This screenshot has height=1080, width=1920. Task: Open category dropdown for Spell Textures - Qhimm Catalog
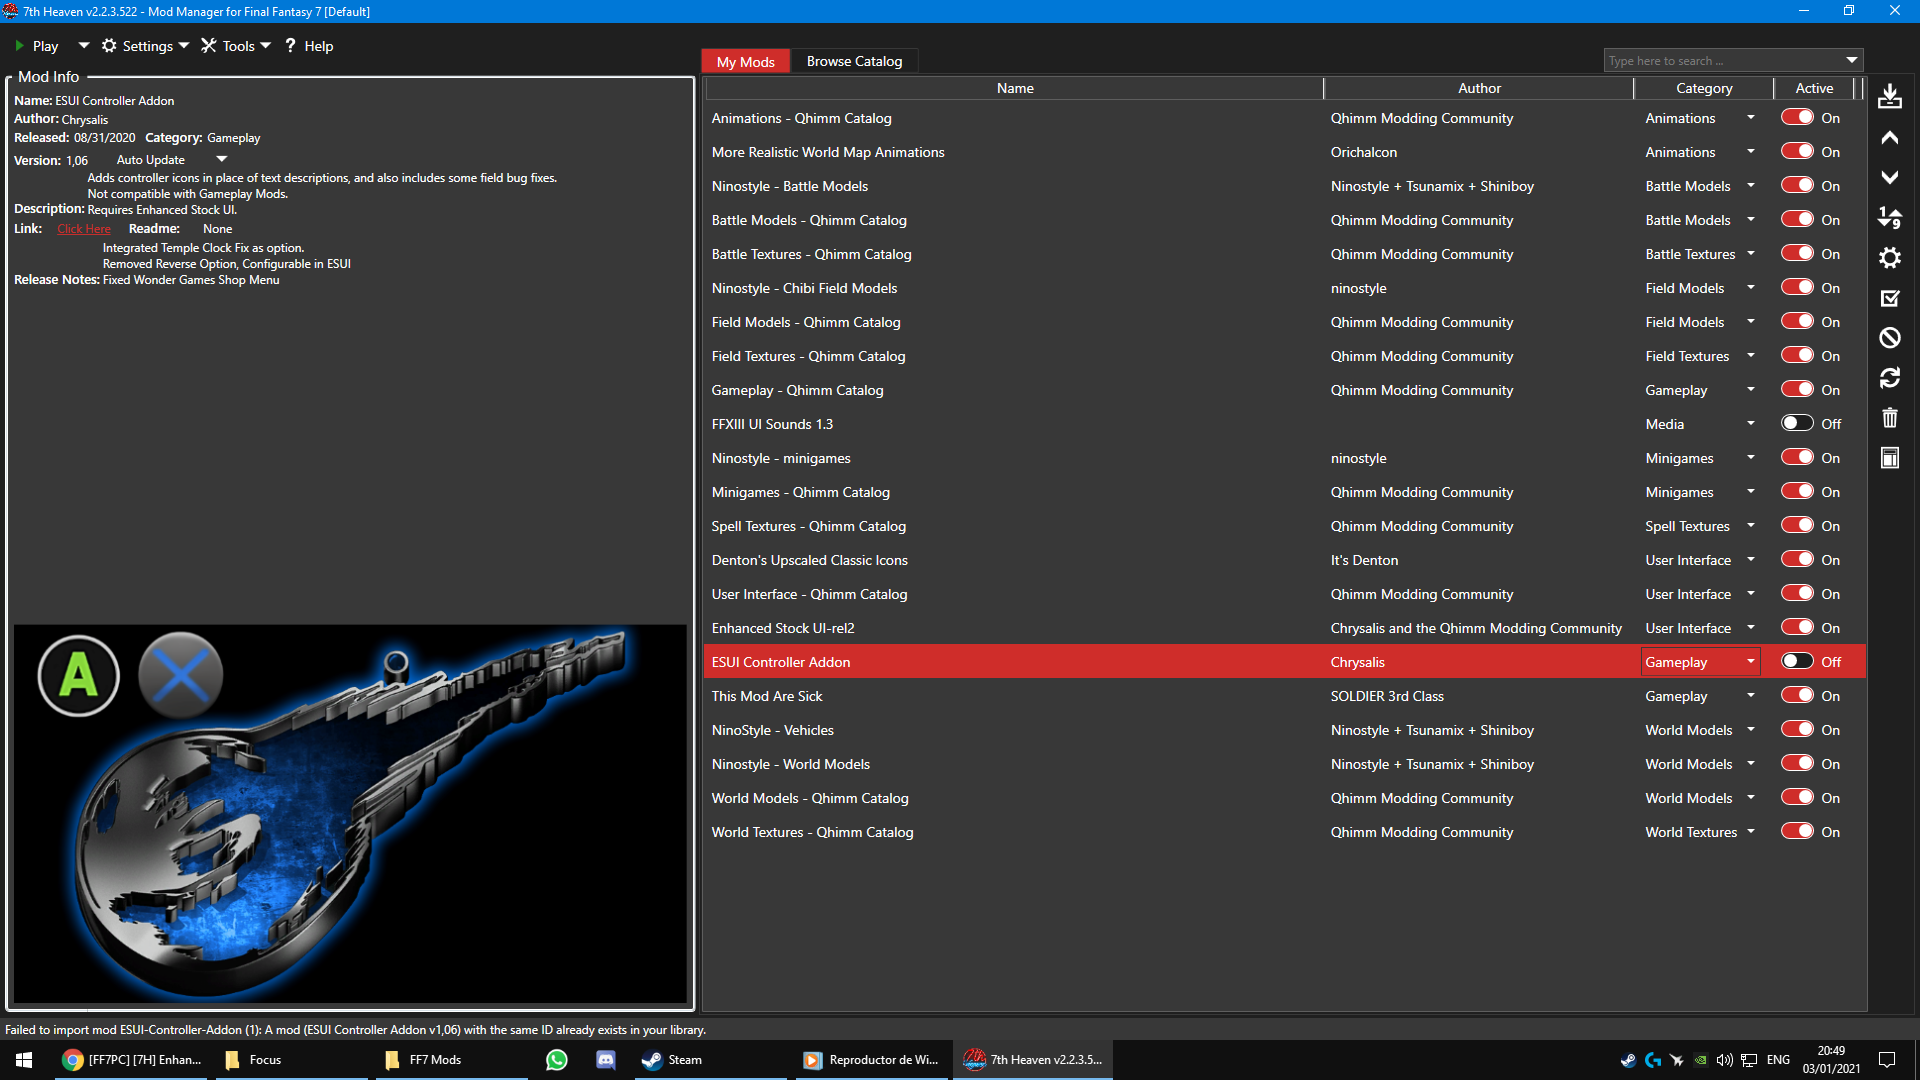pyautogui.click(x=1751, y=526)
